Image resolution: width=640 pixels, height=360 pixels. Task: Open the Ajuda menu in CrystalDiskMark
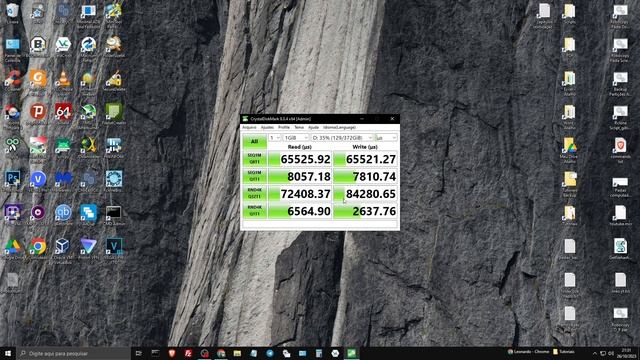[313, 127]
